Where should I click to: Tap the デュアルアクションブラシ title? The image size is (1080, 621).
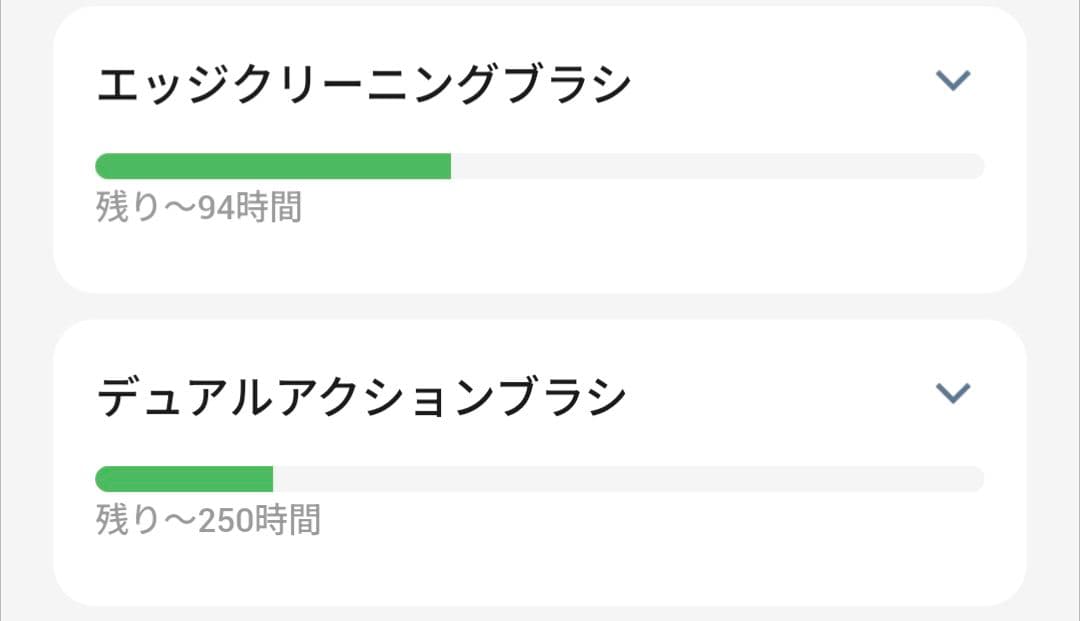(361, 398)
